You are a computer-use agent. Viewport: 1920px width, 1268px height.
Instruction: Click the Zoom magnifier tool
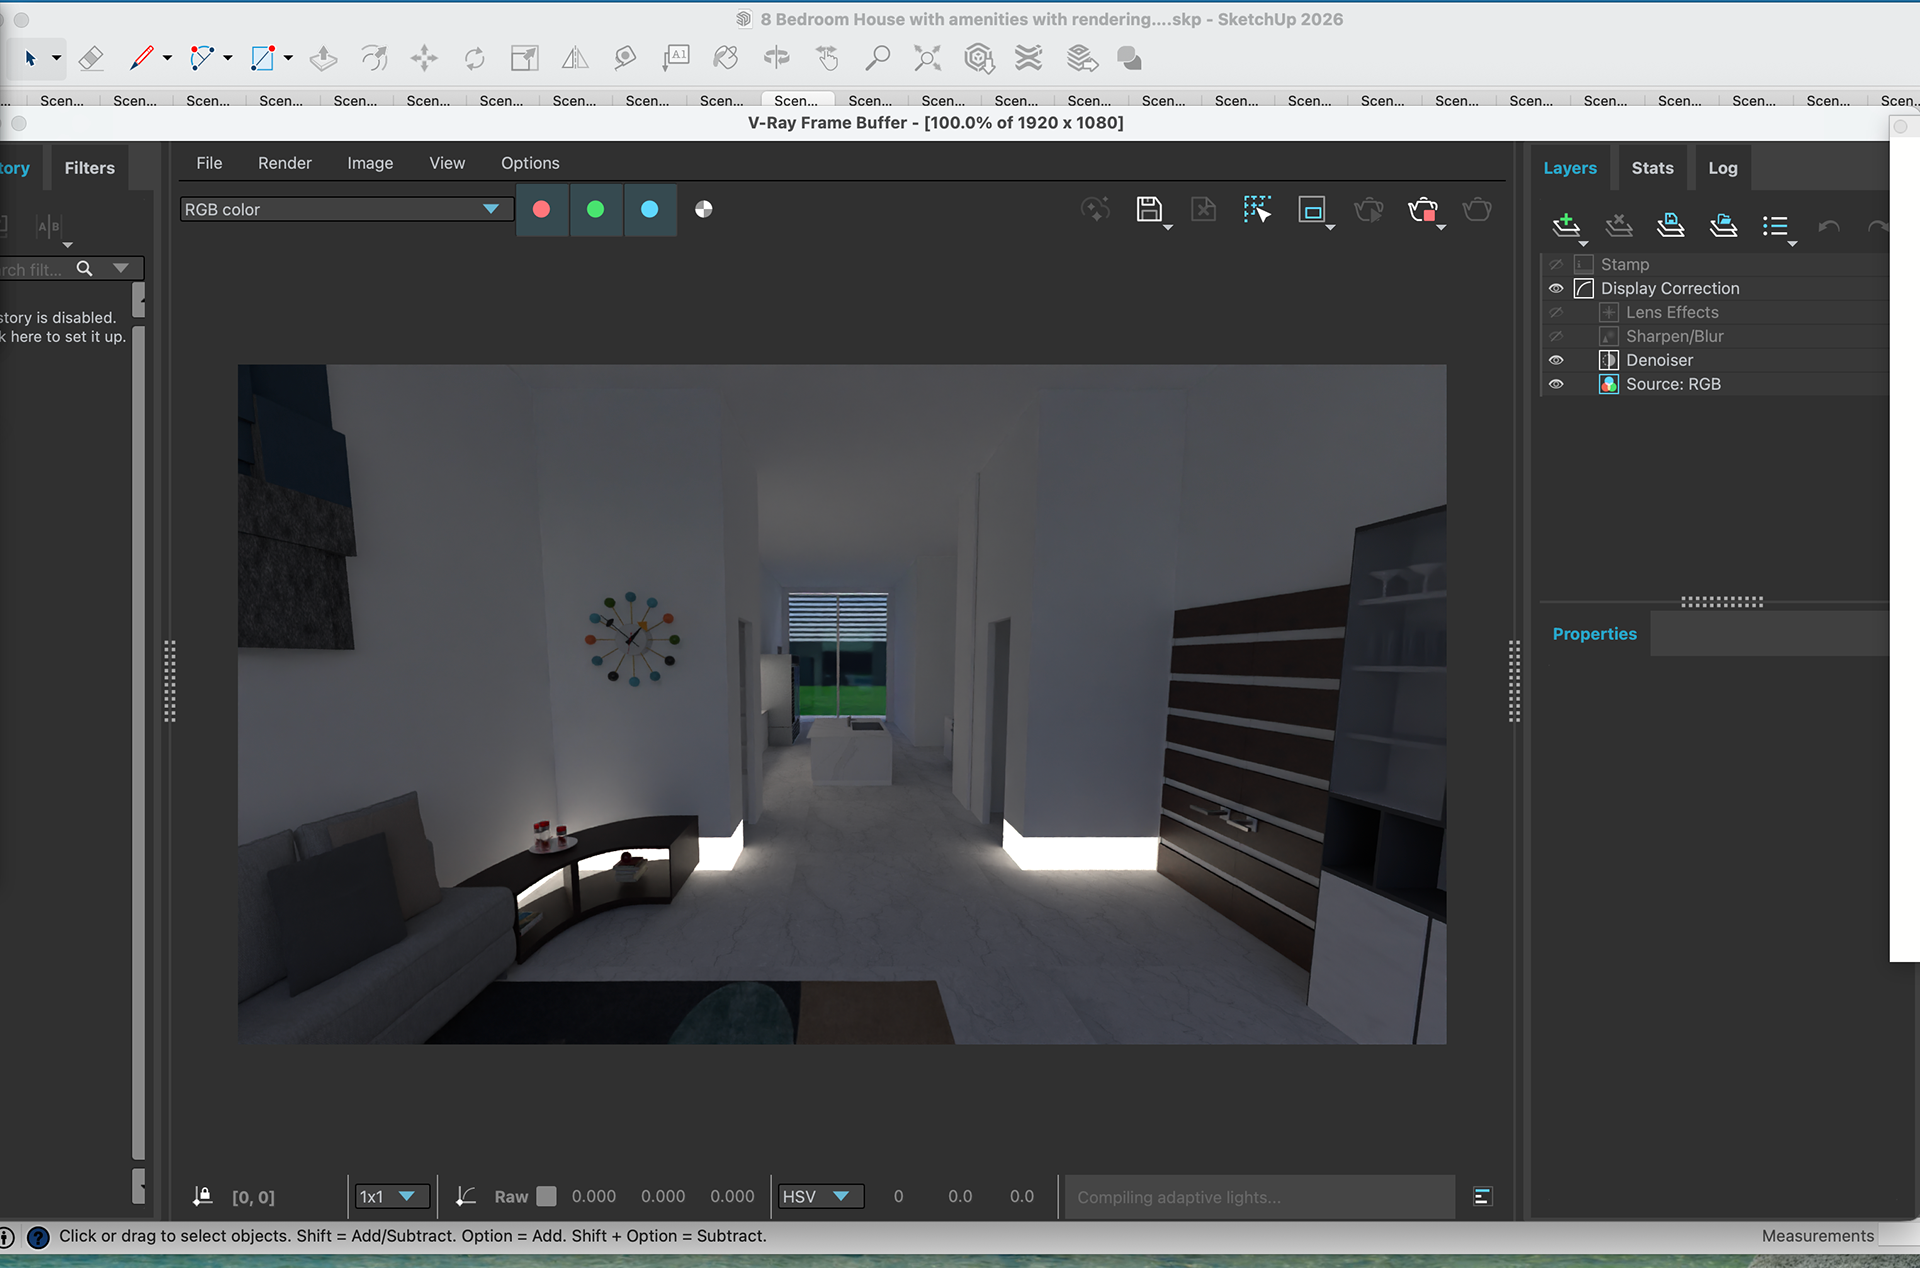point(877,59)
